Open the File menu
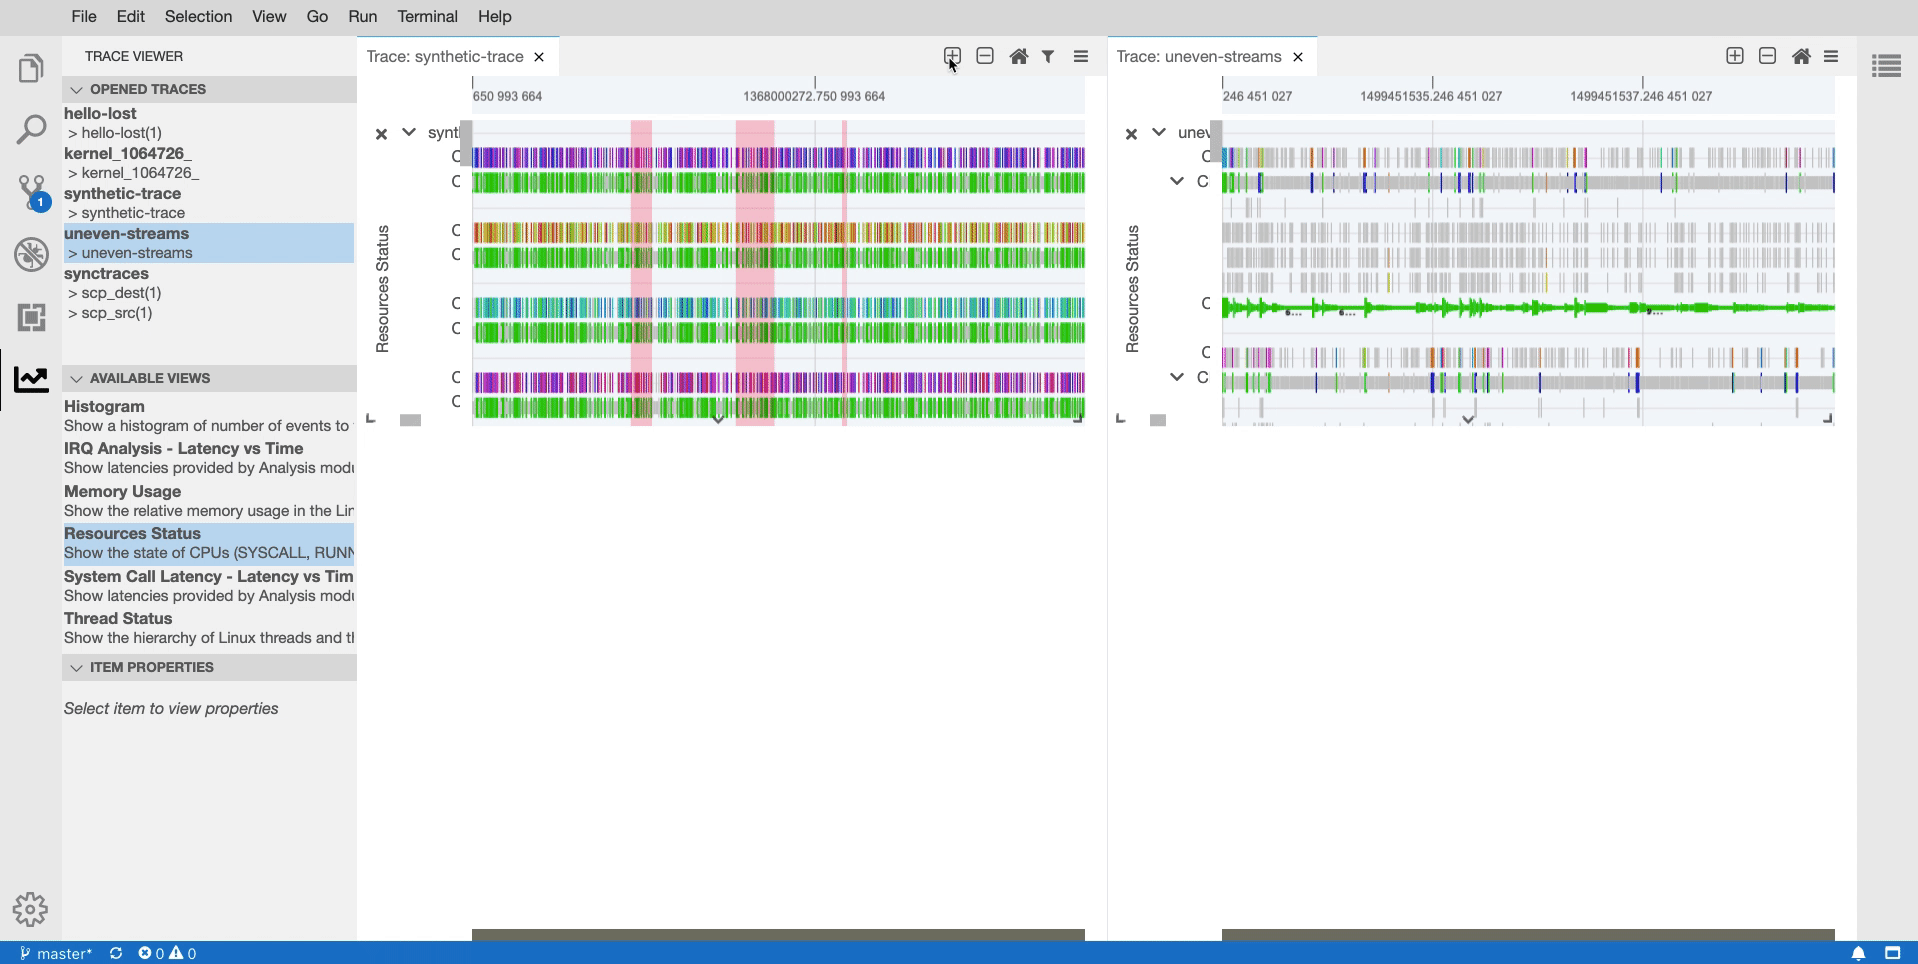The height and width of the screenshot is (964, 1918). pyautogui.click(x=84, y=16)
